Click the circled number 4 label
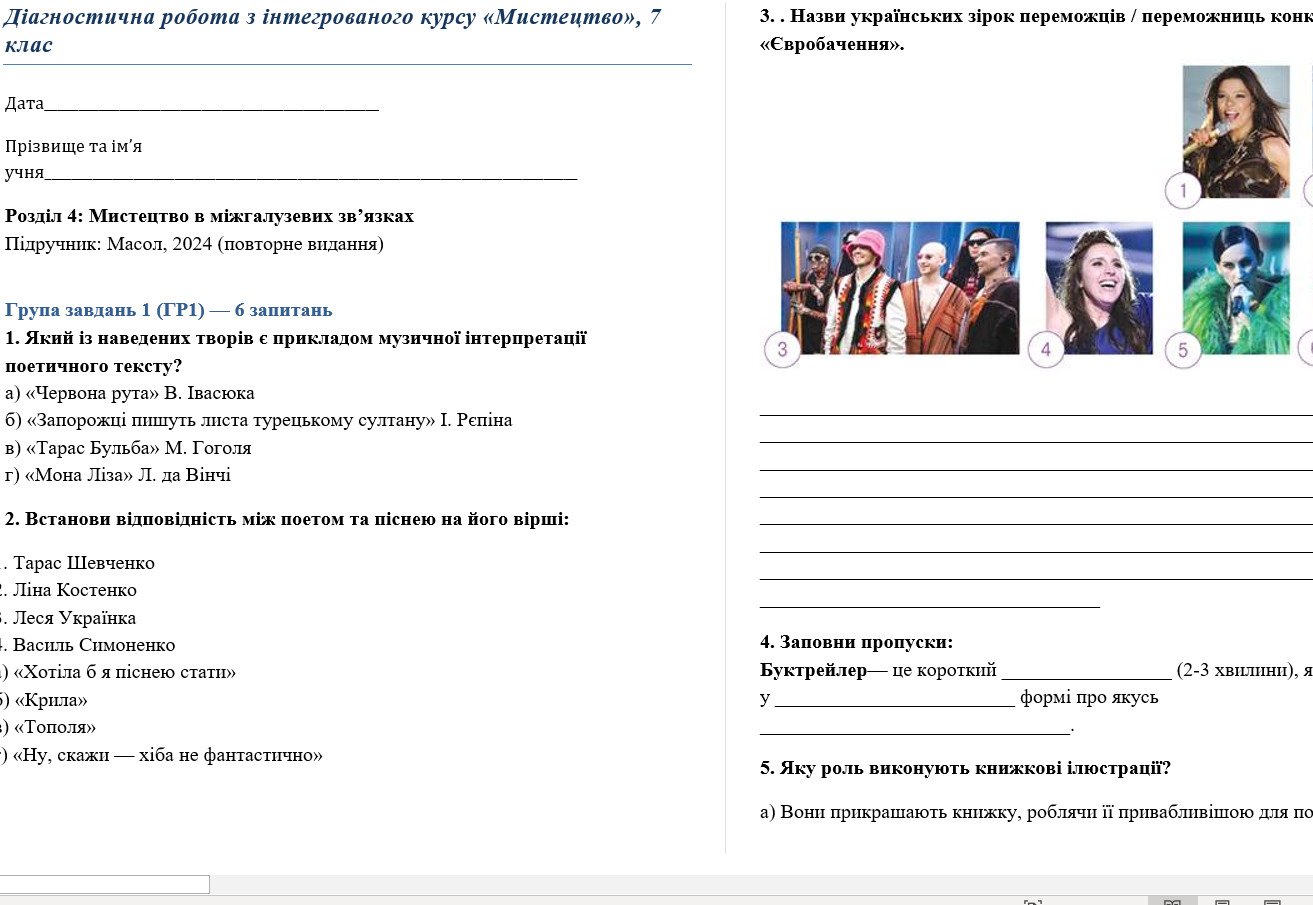This screenshot has width=1313, height=905. point(1046,349)
